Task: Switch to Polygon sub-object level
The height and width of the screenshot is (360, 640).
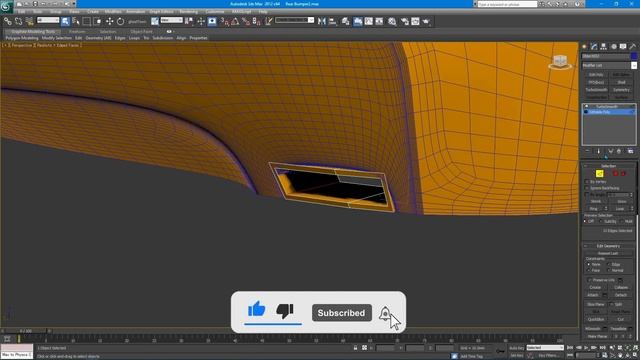Action: 616,174
